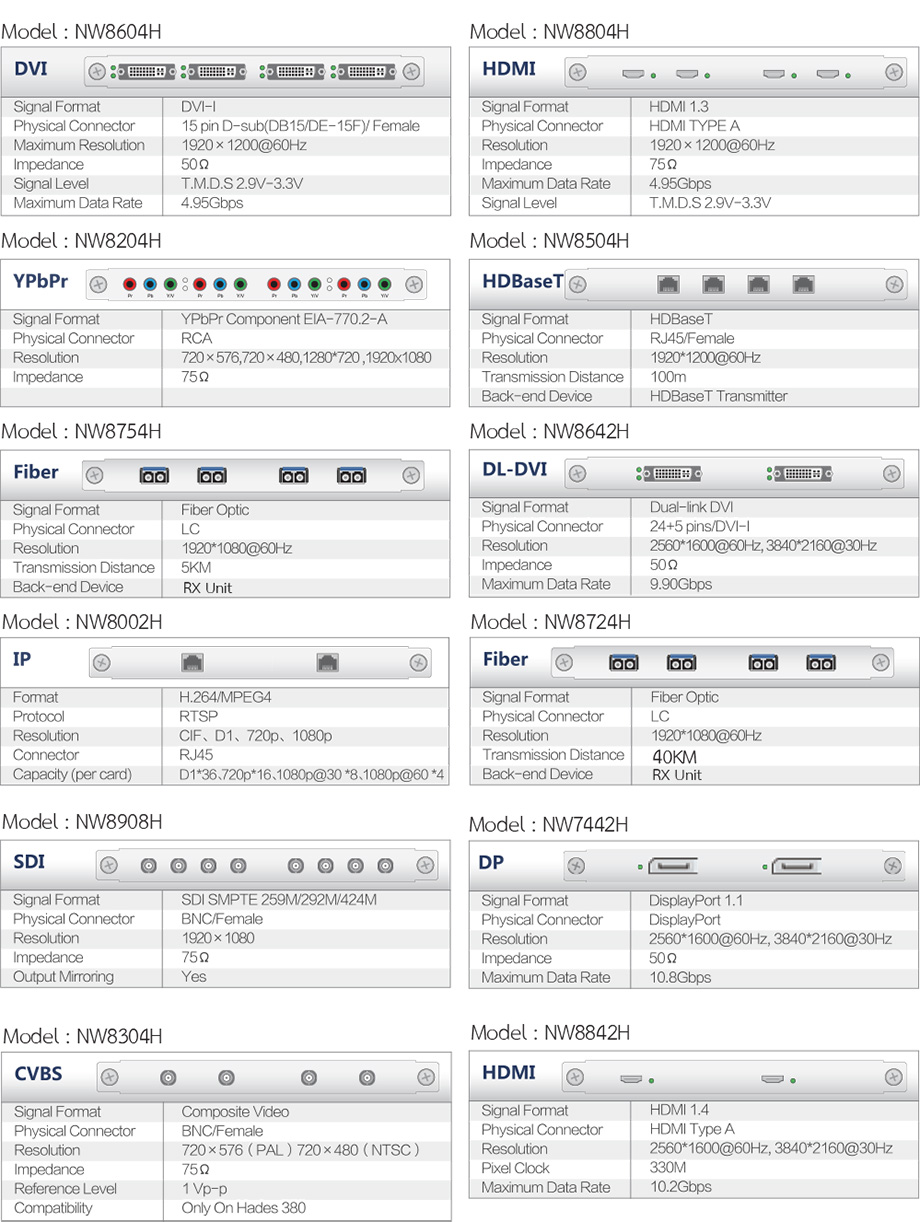Image resolution: width=920 pixels, height=1222 pixels.
Task: Click the 'RTSP' protocol value
Action: (x=199, y=716)
